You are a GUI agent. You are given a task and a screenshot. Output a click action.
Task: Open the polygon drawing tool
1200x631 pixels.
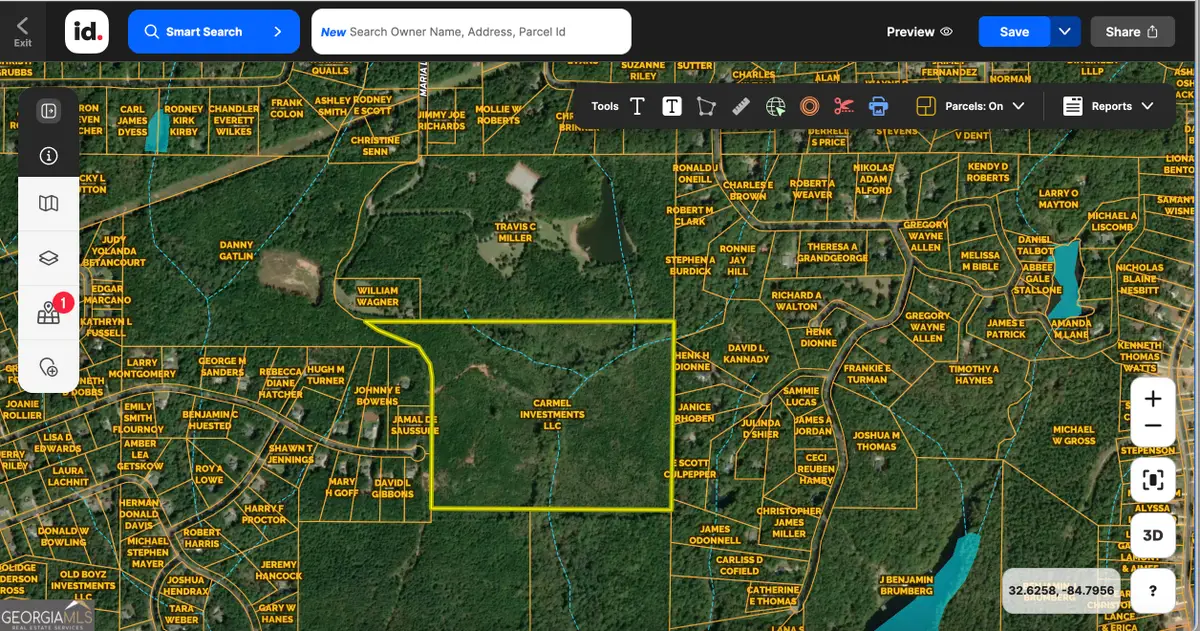(707, 106)
